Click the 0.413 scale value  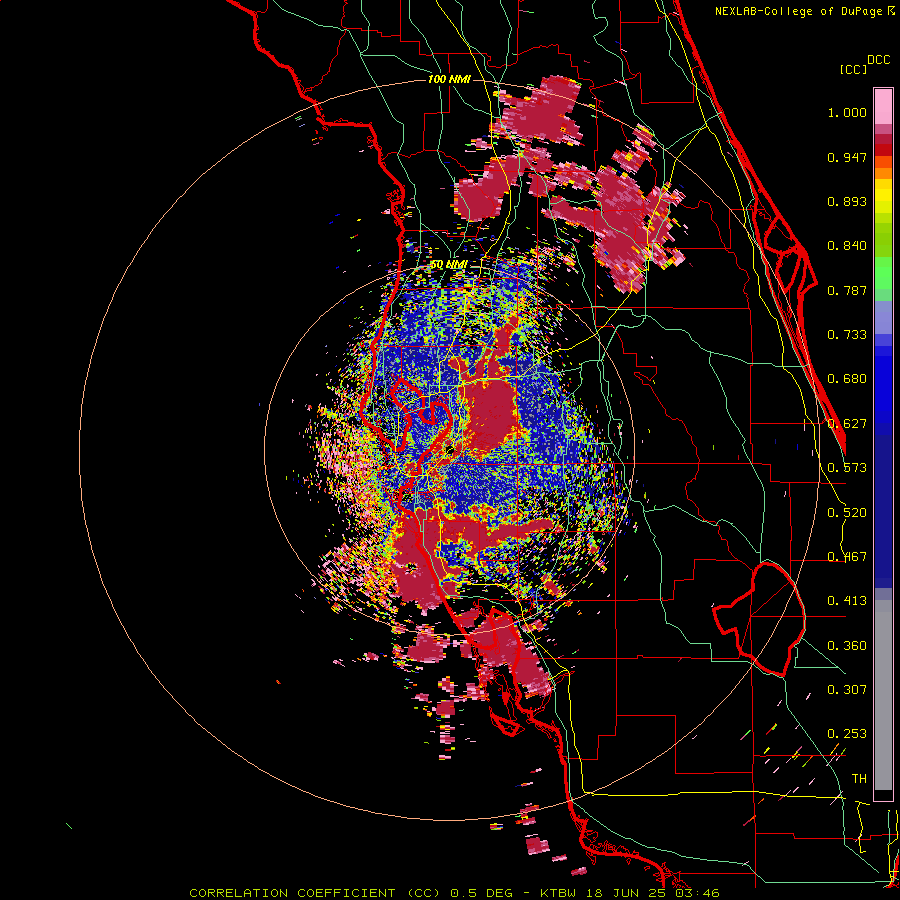coord(847,601)
